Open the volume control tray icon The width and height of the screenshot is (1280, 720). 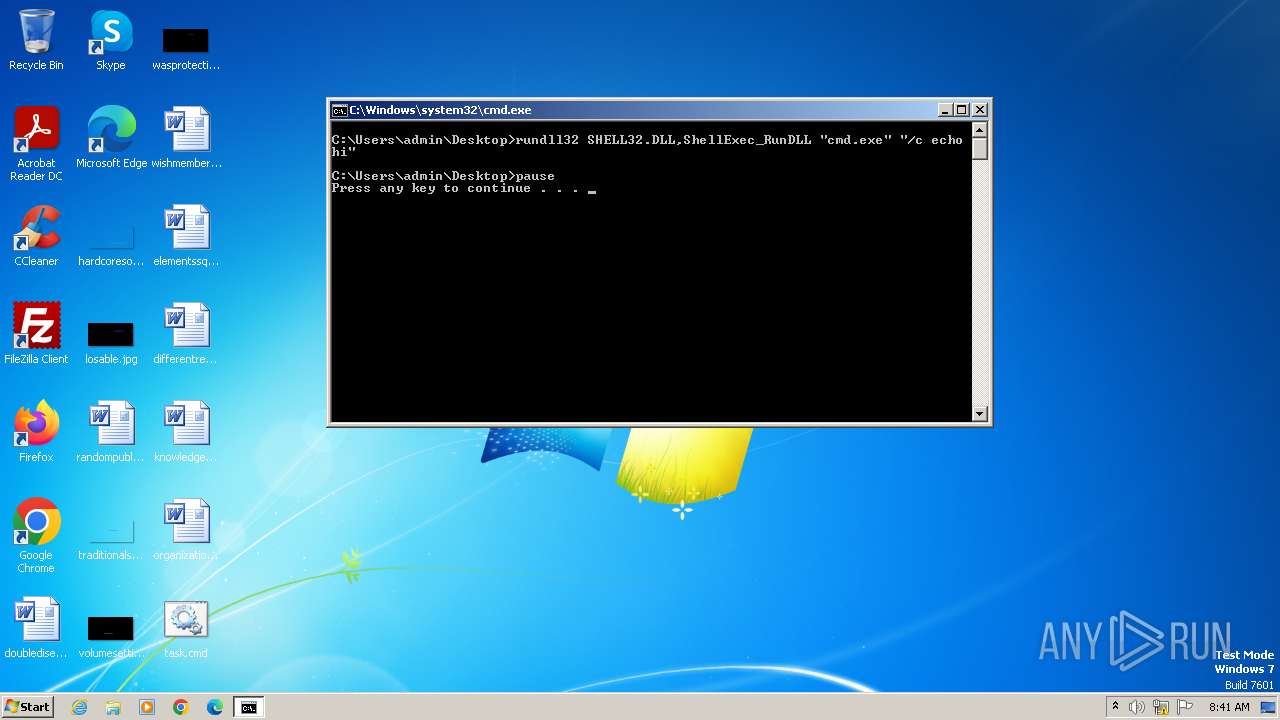[x=1137, y=707]
